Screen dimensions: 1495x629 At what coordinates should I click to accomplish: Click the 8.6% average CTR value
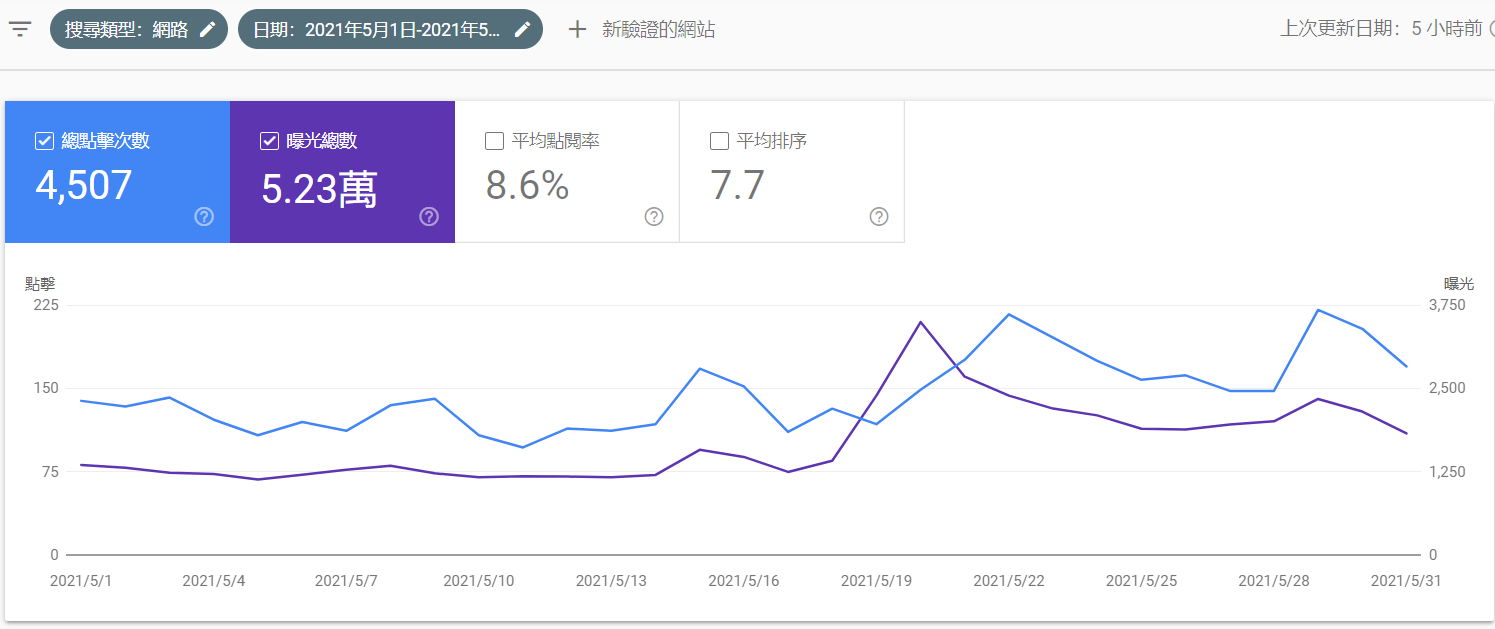527,186
